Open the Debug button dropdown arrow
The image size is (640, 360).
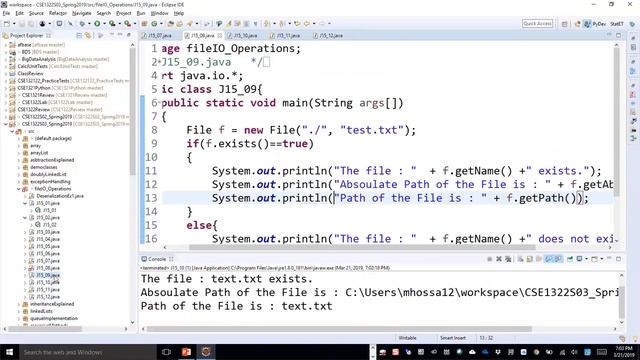89,24
